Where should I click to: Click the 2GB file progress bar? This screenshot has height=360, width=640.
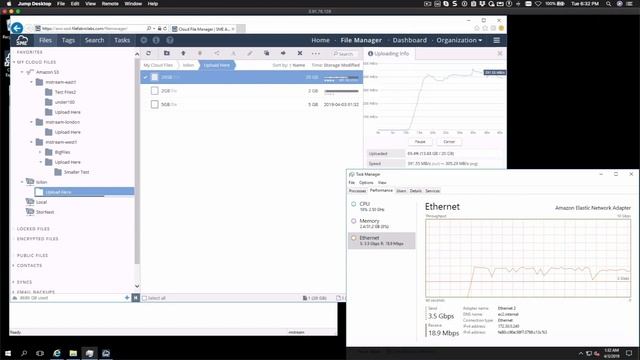[x=341, y=91]
